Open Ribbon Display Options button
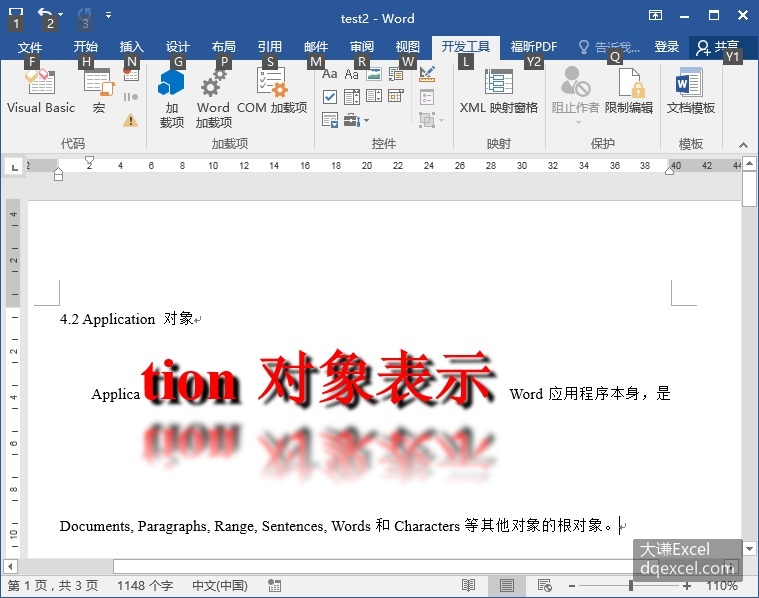The width and height of the screenshot is (759, 598). tap(655, 15)
